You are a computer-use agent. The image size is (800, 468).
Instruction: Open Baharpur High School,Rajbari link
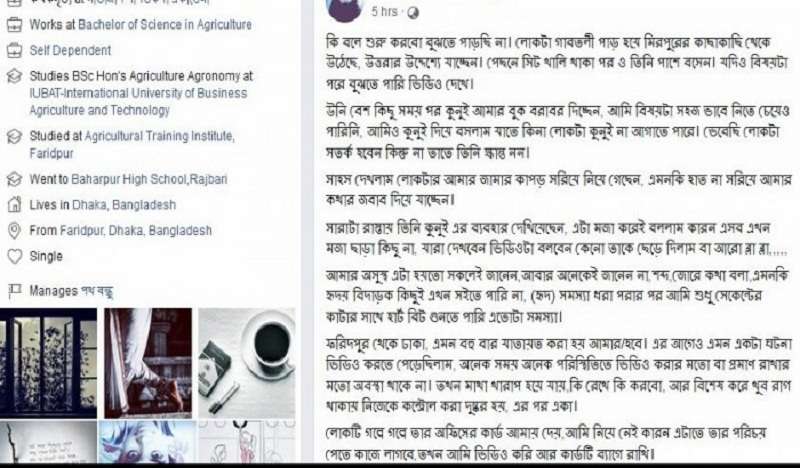pyautogui.click(x=149, y=179)
